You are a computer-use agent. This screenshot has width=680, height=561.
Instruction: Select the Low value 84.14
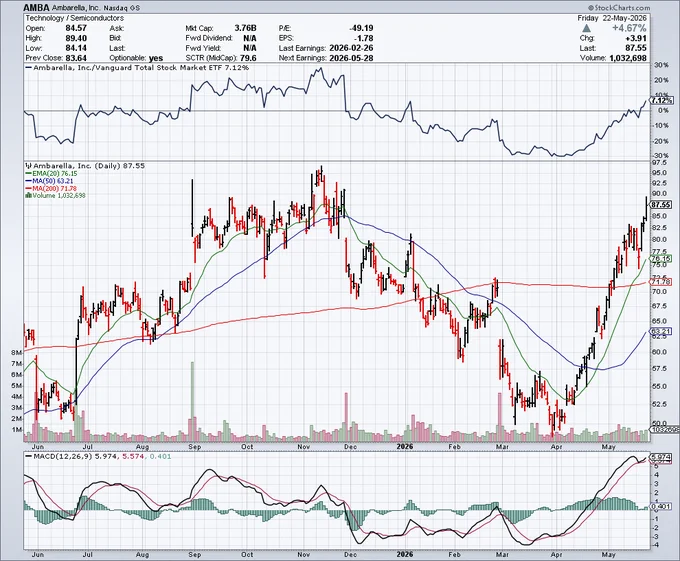tap(76, 48)
